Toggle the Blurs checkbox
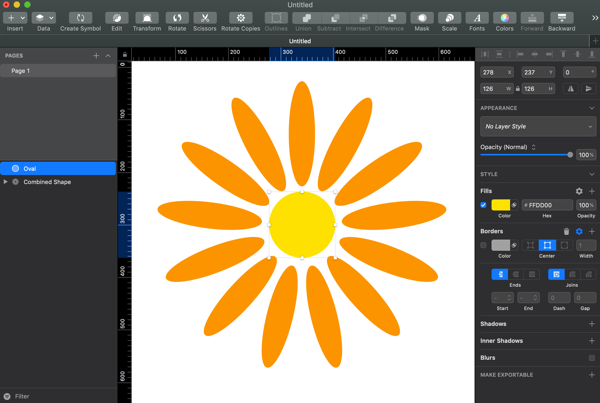The height and width of the screenshot is (403, 600). [x=592, y=357]
